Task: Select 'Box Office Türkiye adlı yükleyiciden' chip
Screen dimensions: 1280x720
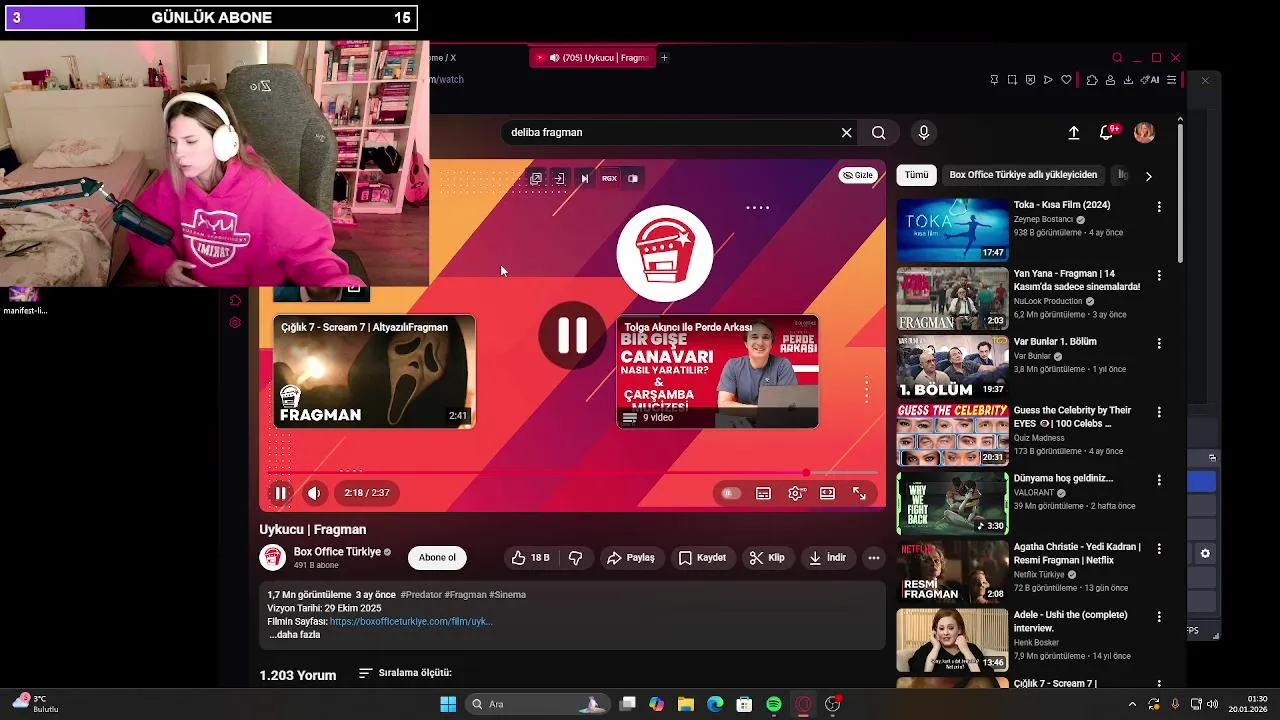Action: [x=1023, y=175]
